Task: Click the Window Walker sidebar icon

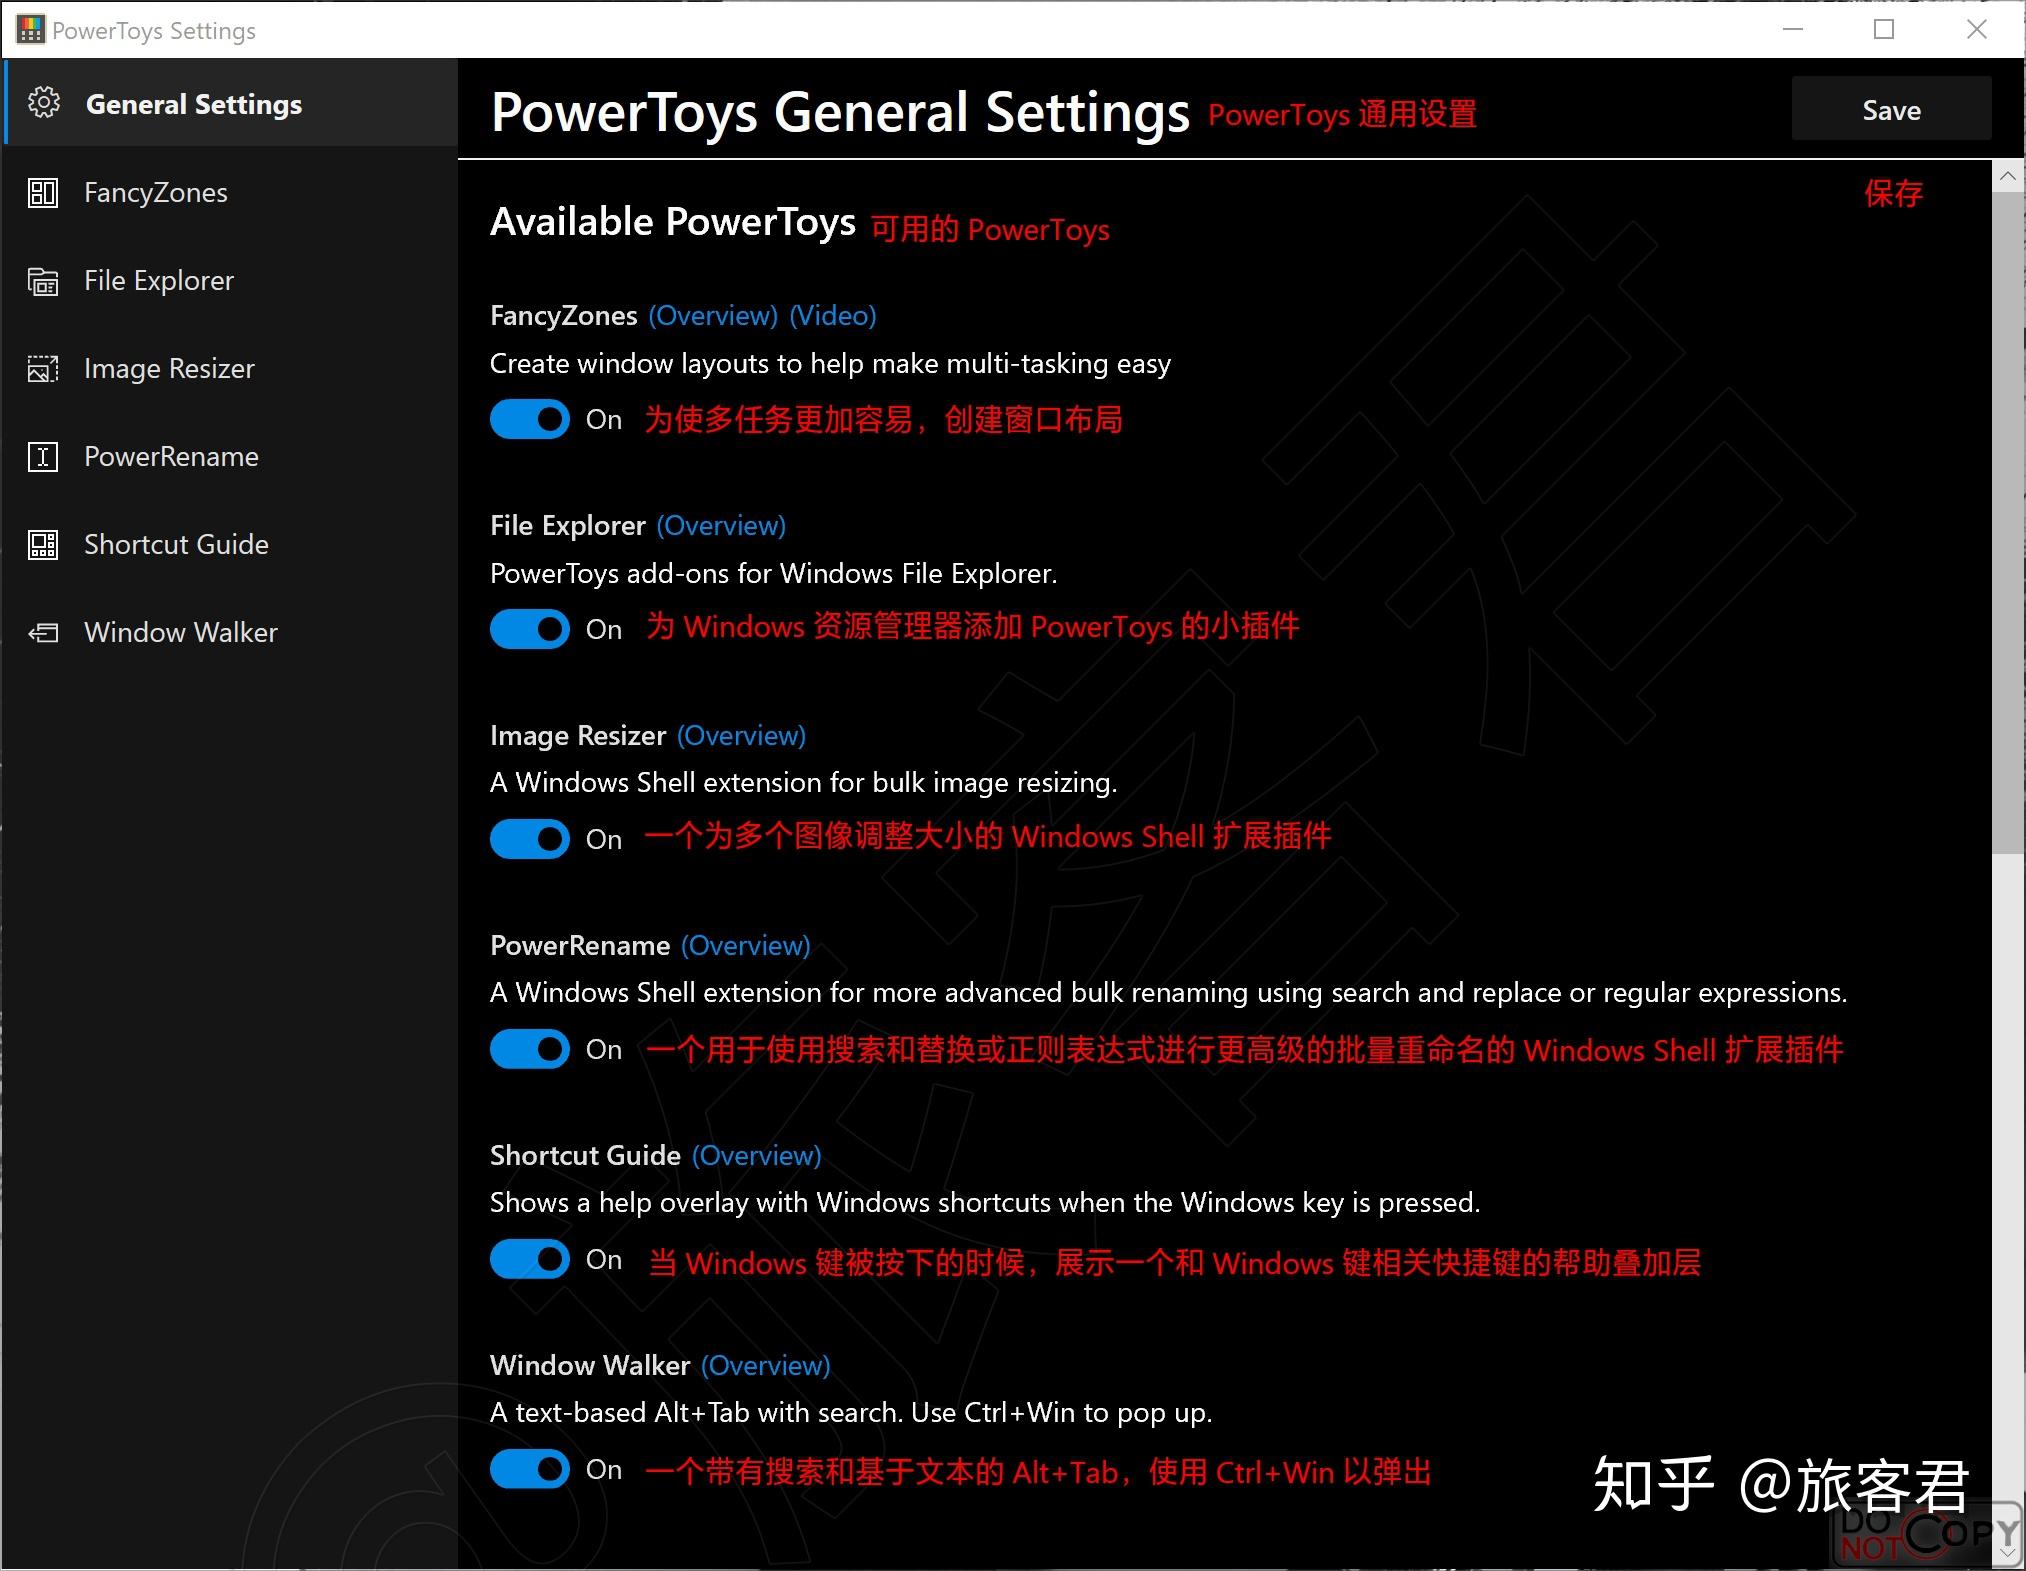Action: point(42,633)
